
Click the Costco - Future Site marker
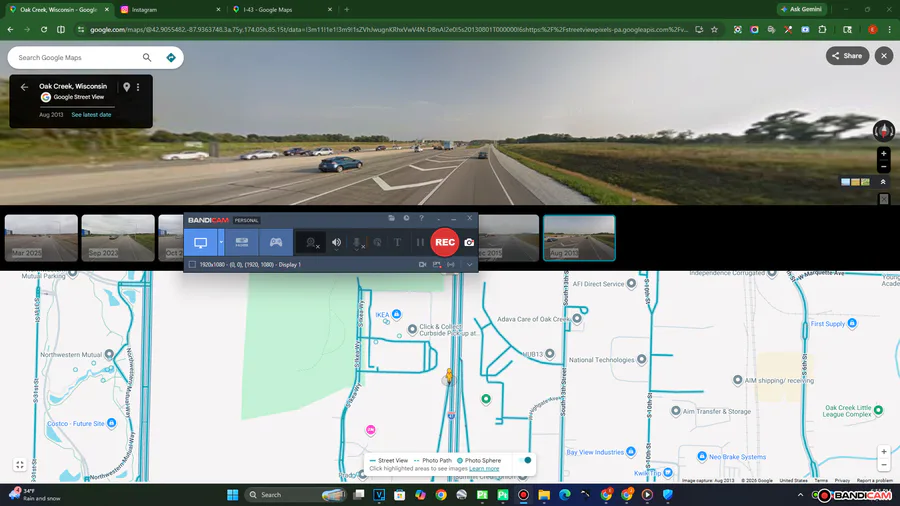[x=111, y=423]
